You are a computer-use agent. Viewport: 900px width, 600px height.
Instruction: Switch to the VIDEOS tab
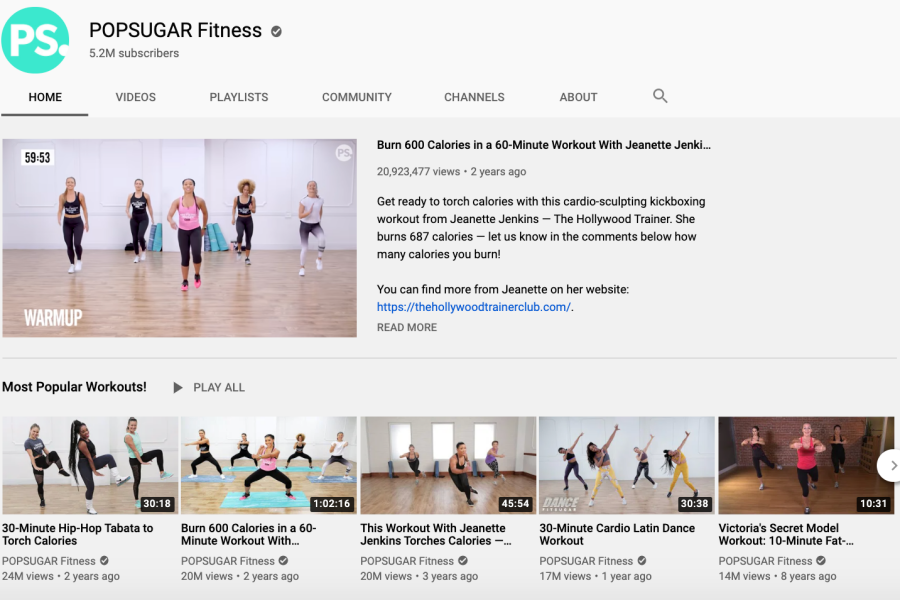coord(135,97)
